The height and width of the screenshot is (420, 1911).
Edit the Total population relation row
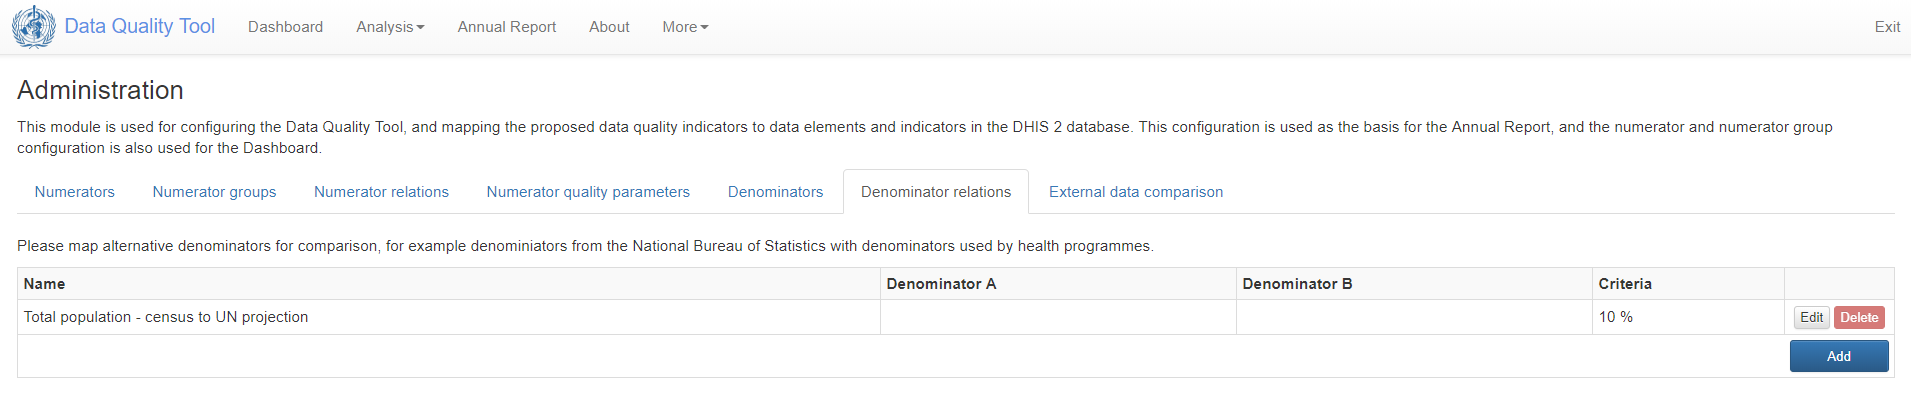tap(1811, 318)
